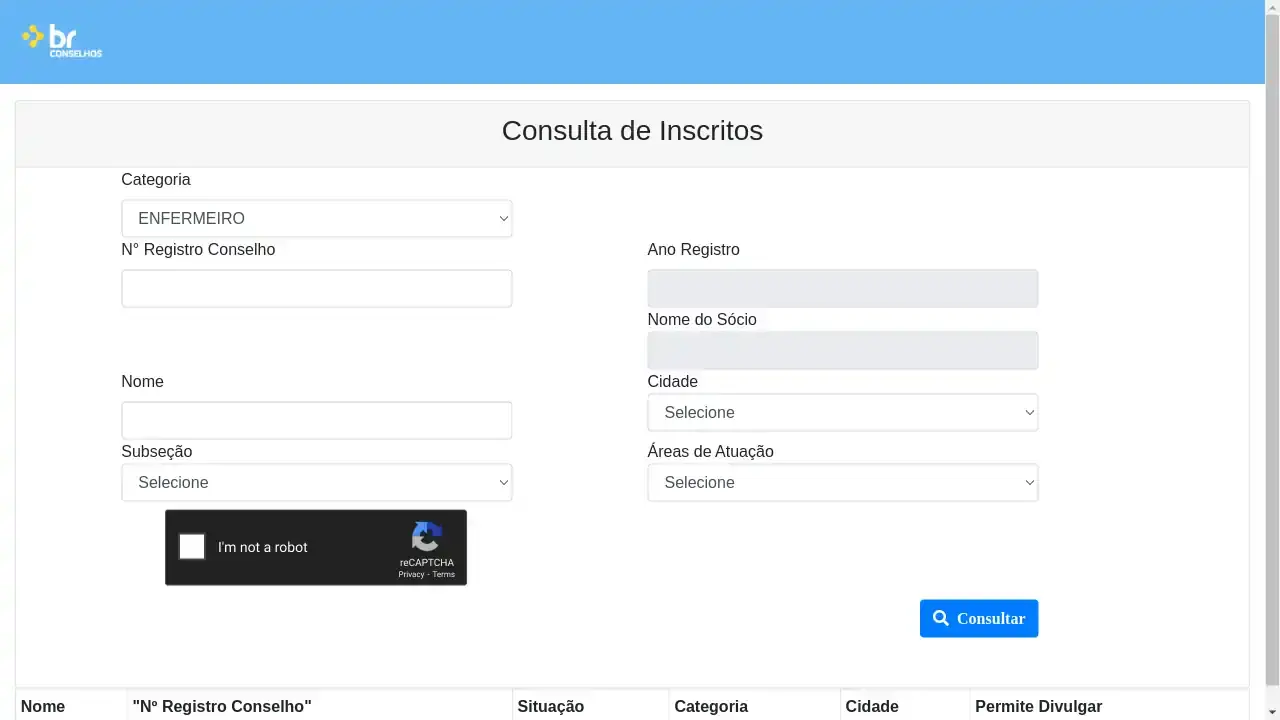Screen dimensions: 1280x720
Task: Focus the Nº Registro Conselho input field
Action: pos(316,289)
